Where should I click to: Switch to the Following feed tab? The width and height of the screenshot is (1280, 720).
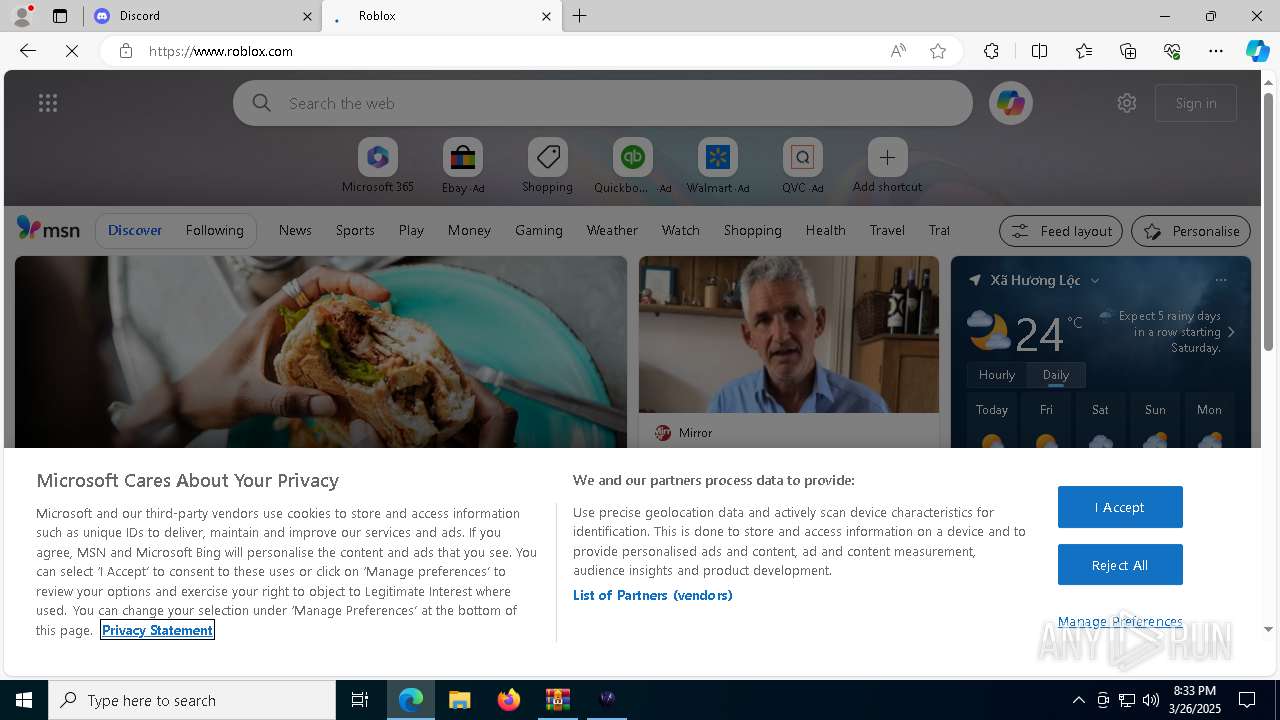coord(214,230)
